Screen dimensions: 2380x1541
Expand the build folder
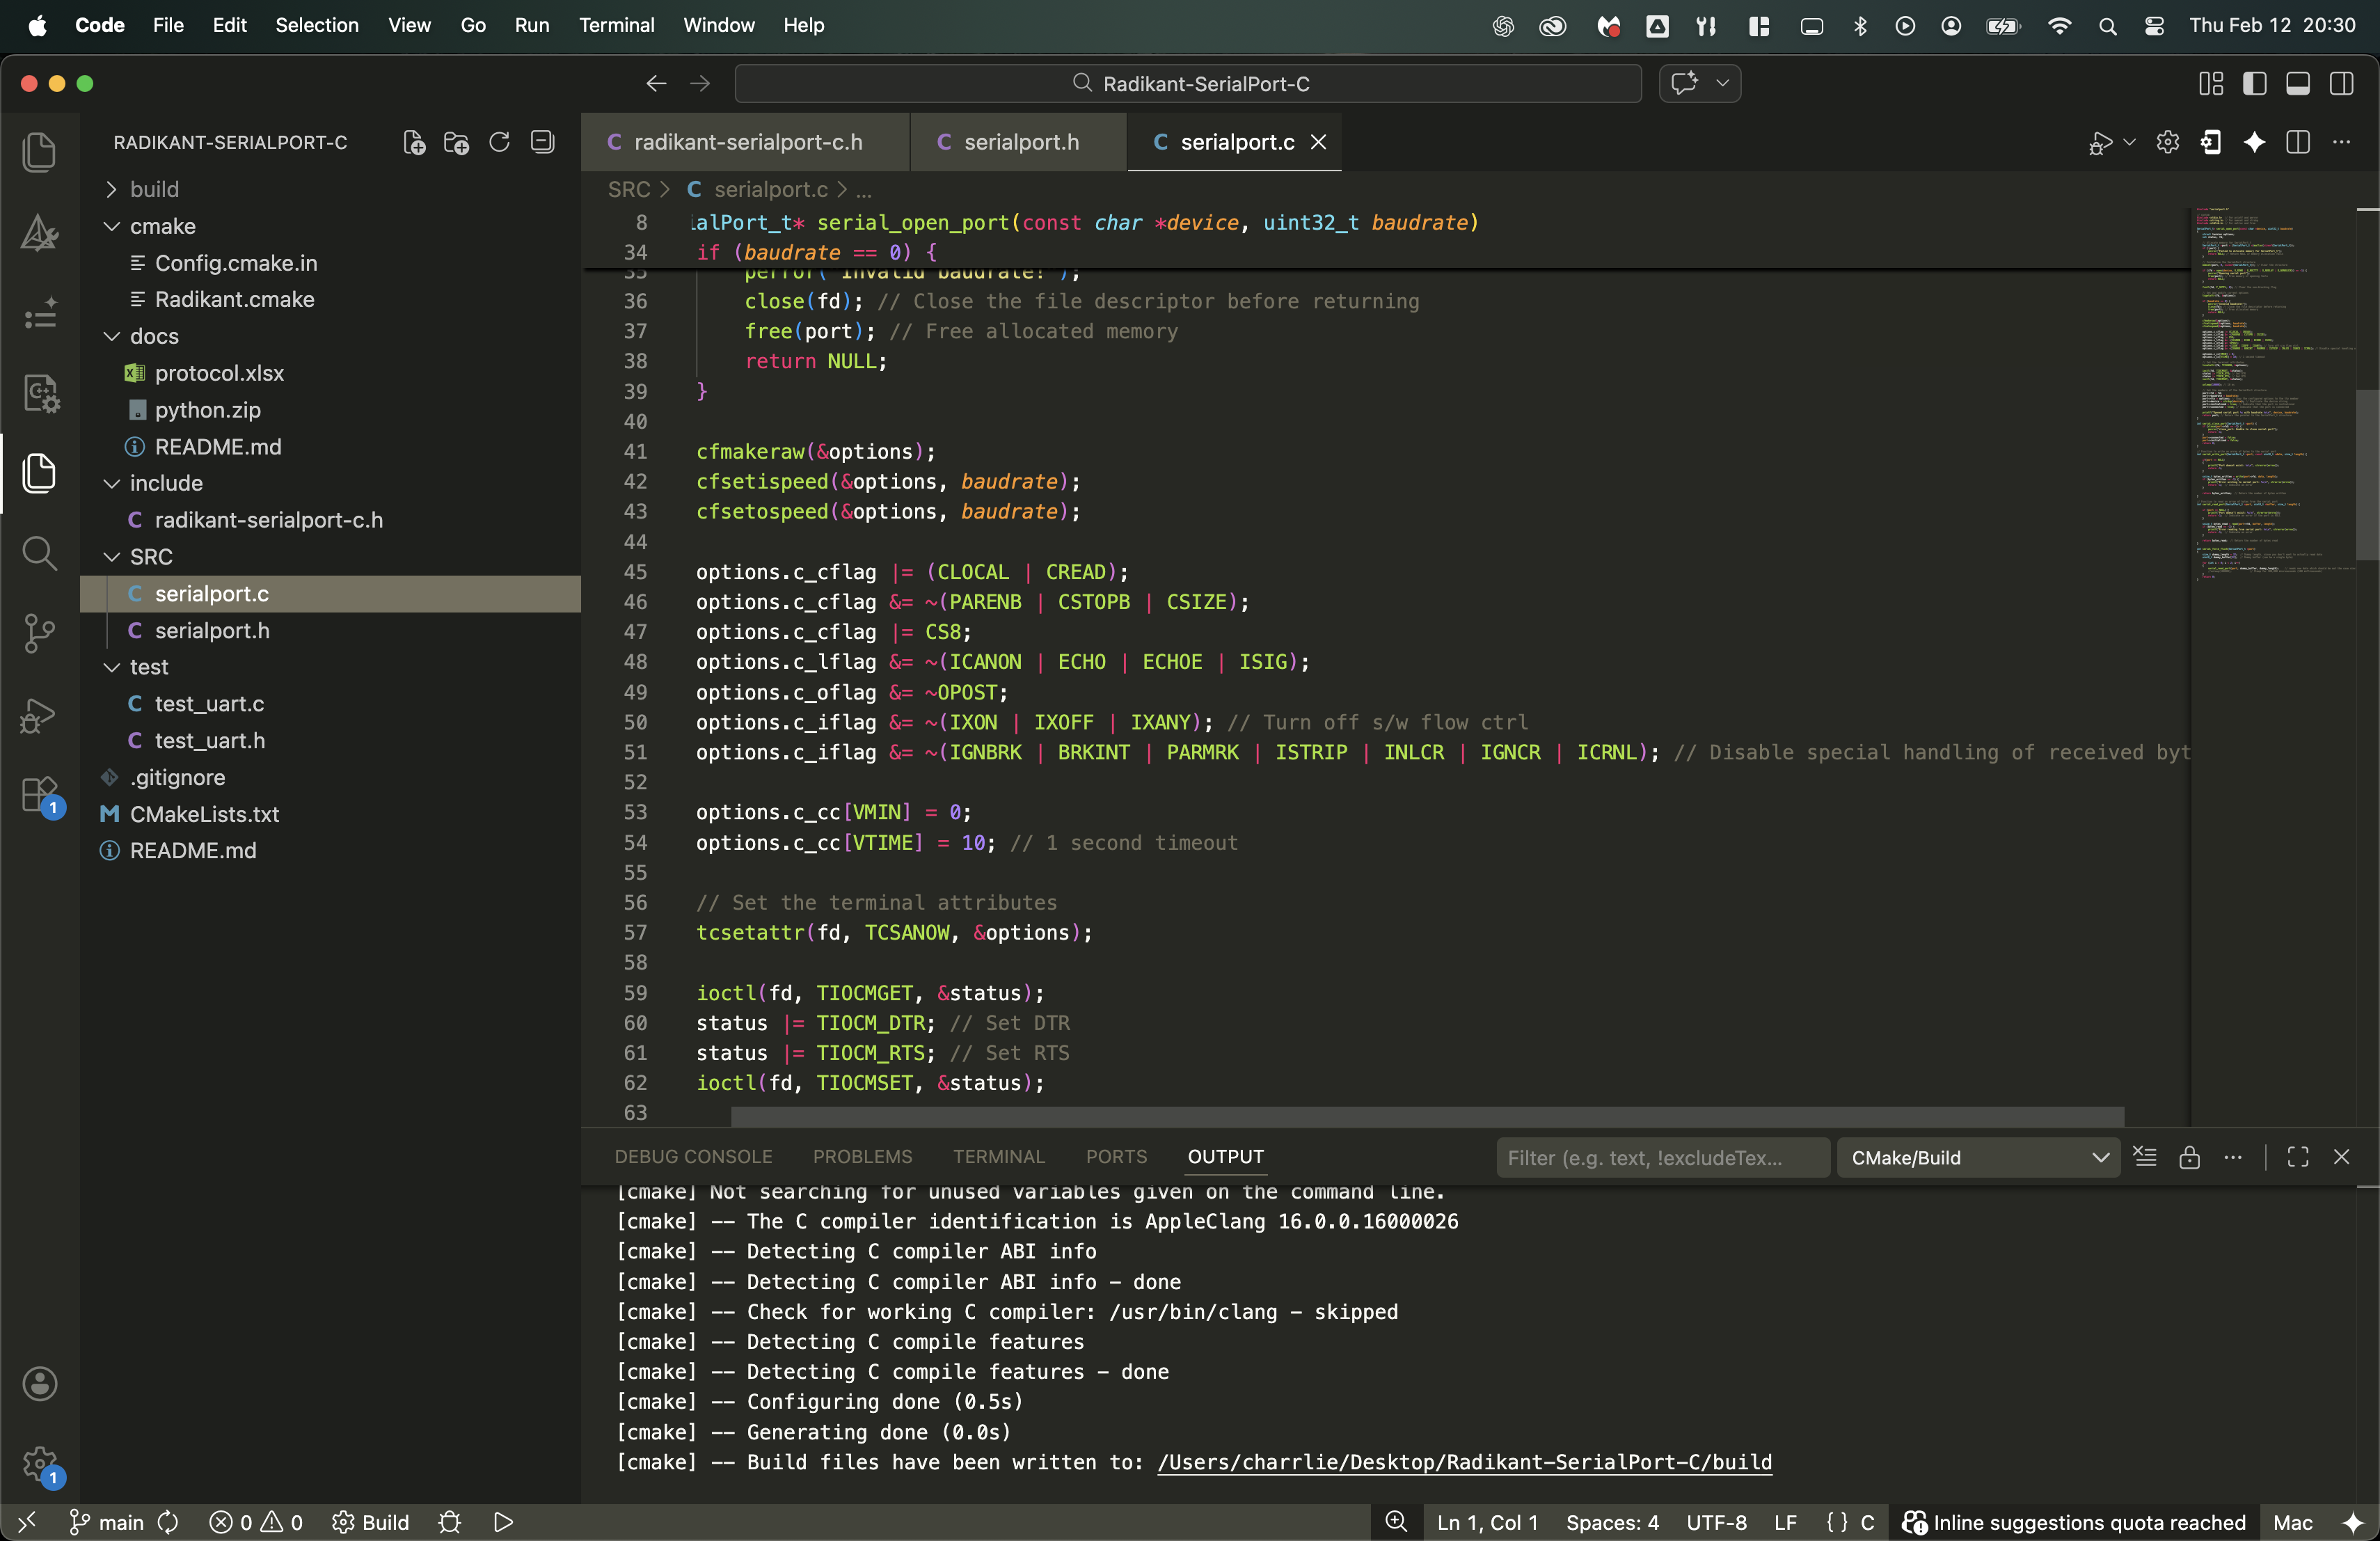pos(330,189)
